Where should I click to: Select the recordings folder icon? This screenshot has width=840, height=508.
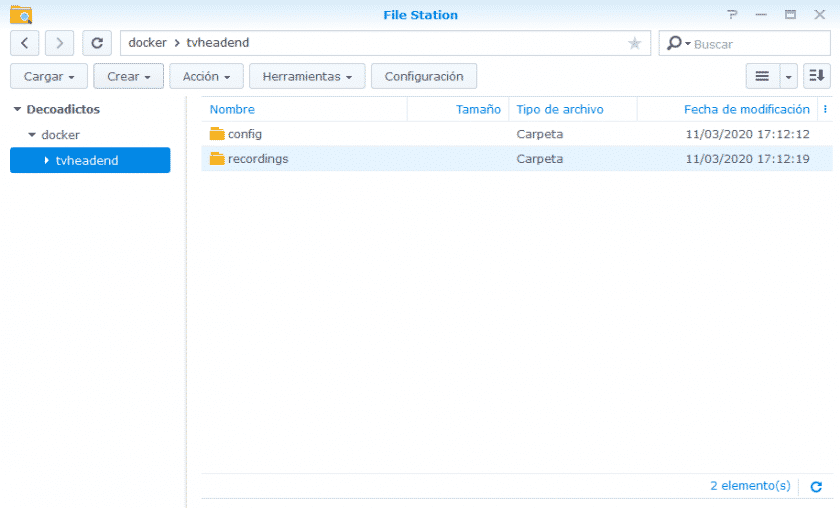coord(217,159)
